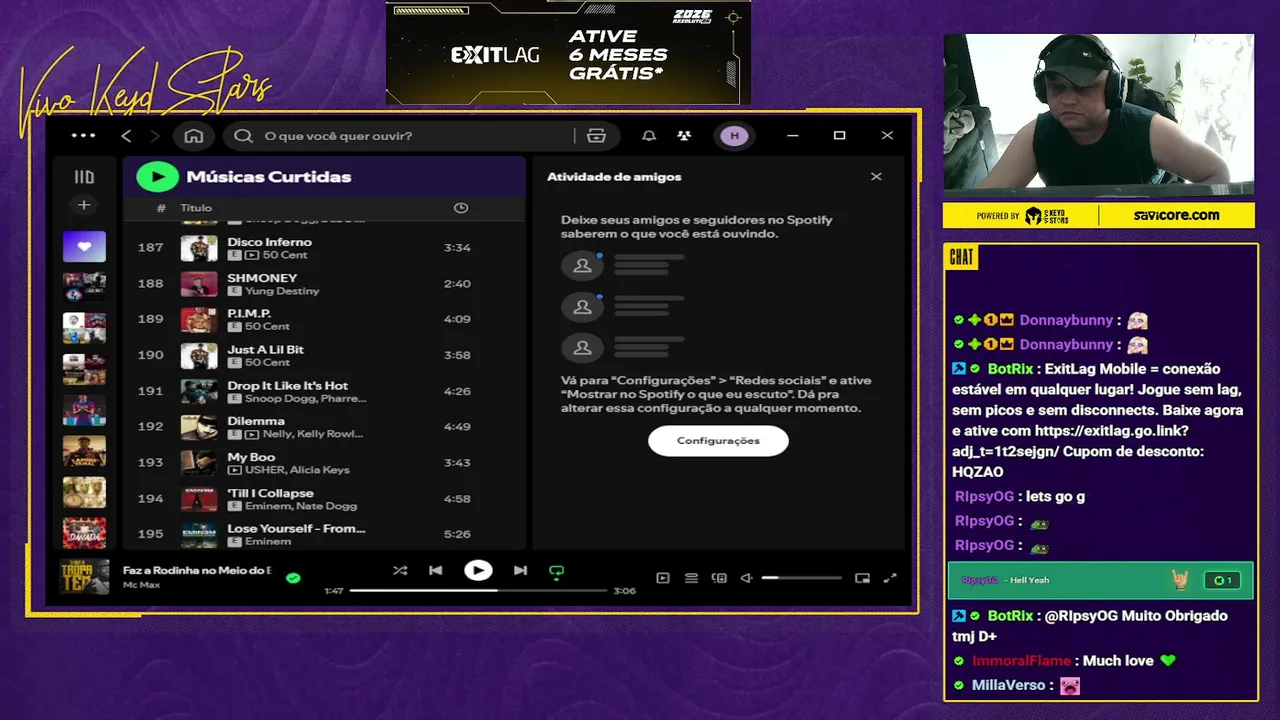Open Spotify Home
This screenshot has height=720, width=1280.
[x=194, y=136]
